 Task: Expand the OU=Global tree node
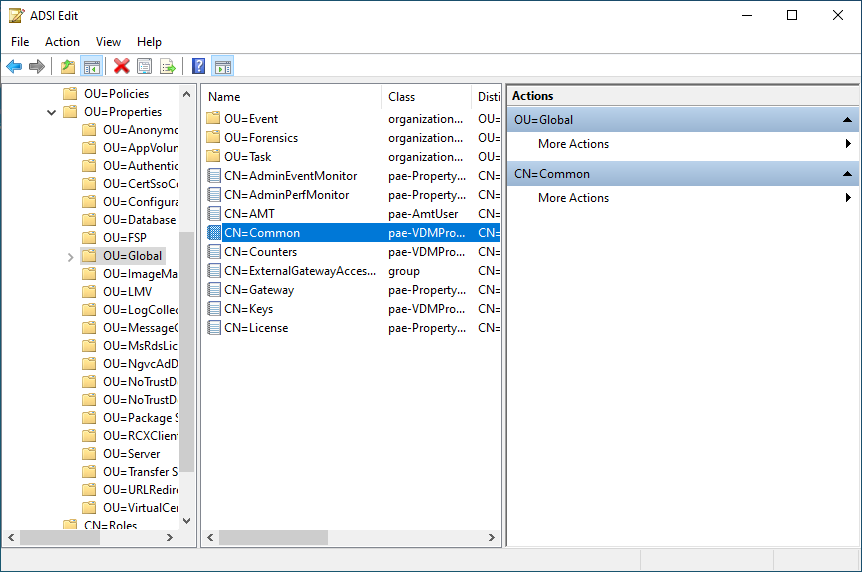click(x=70, y=257)
